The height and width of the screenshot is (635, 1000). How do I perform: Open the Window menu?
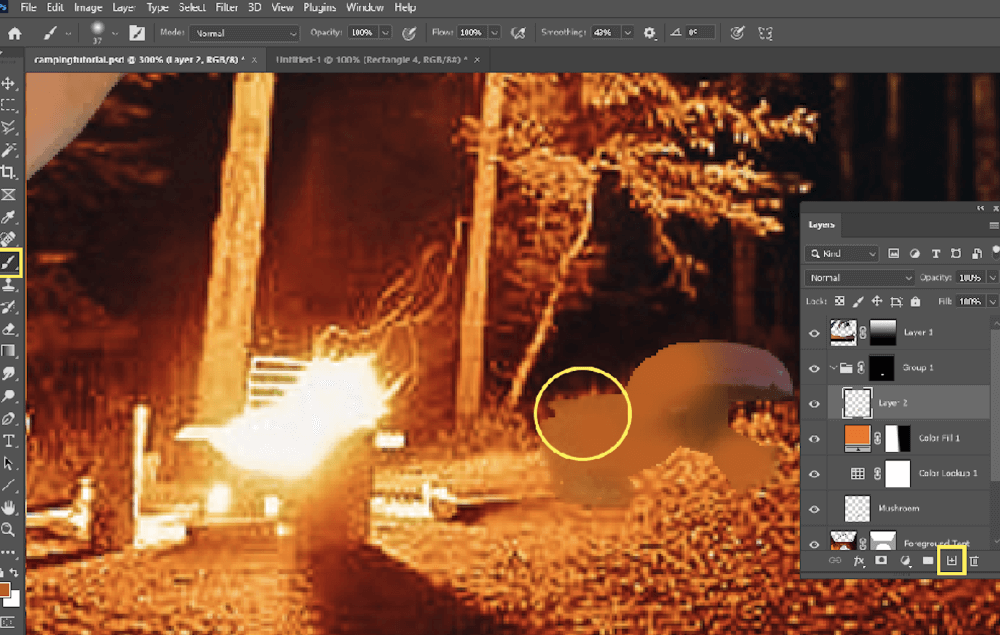[x=365, y=8]
